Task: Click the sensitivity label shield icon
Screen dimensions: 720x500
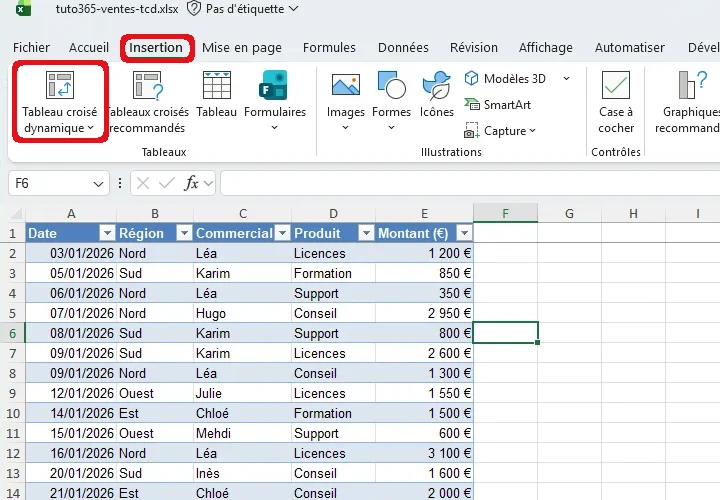Action: (x=194, y=8)
